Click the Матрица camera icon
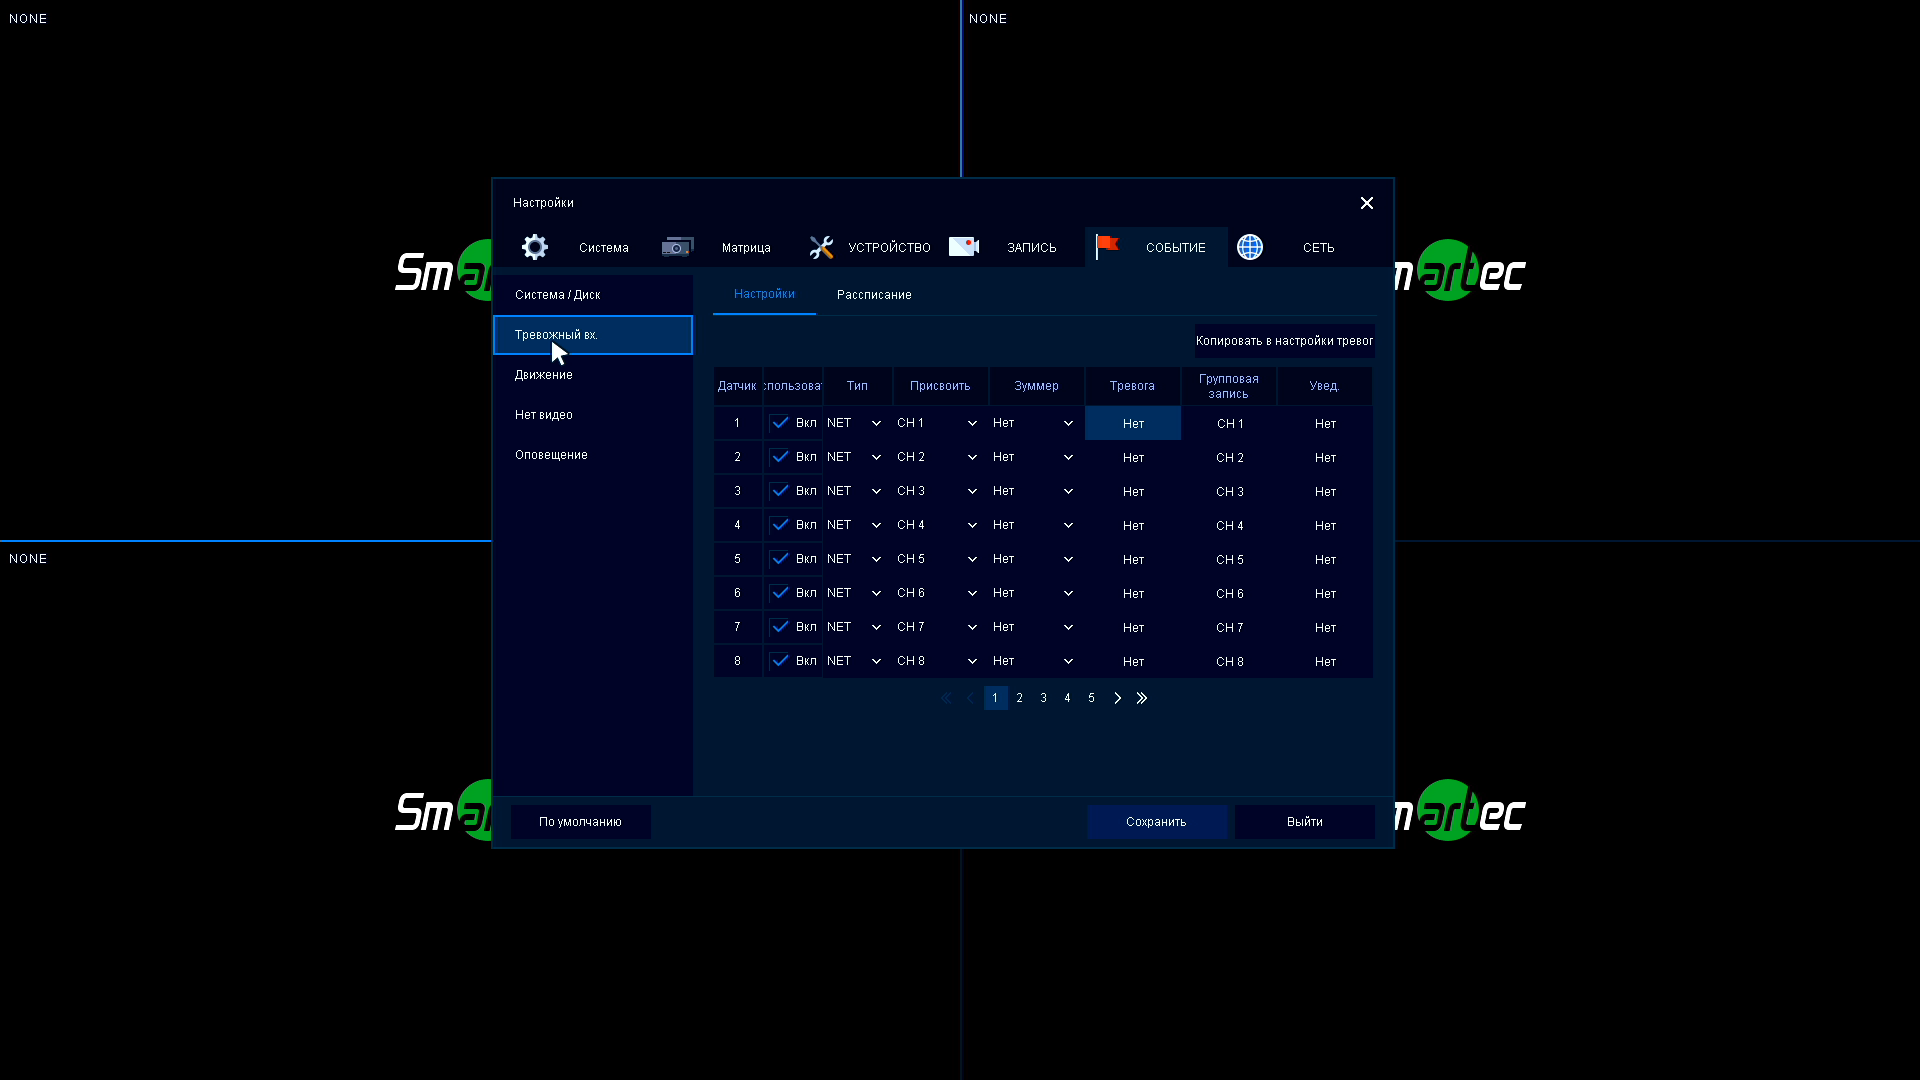The image size is (1920, 1080). click(x=677, y=247)
